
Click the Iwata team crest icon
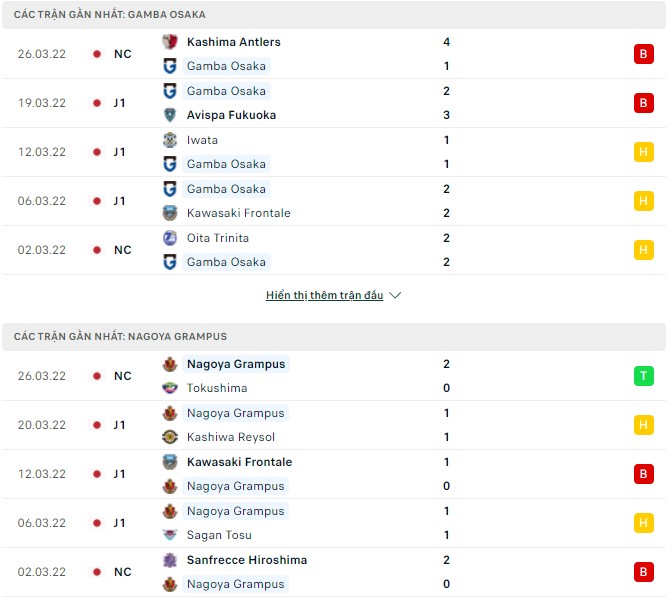pyautogui.click(x=170, y=140)
